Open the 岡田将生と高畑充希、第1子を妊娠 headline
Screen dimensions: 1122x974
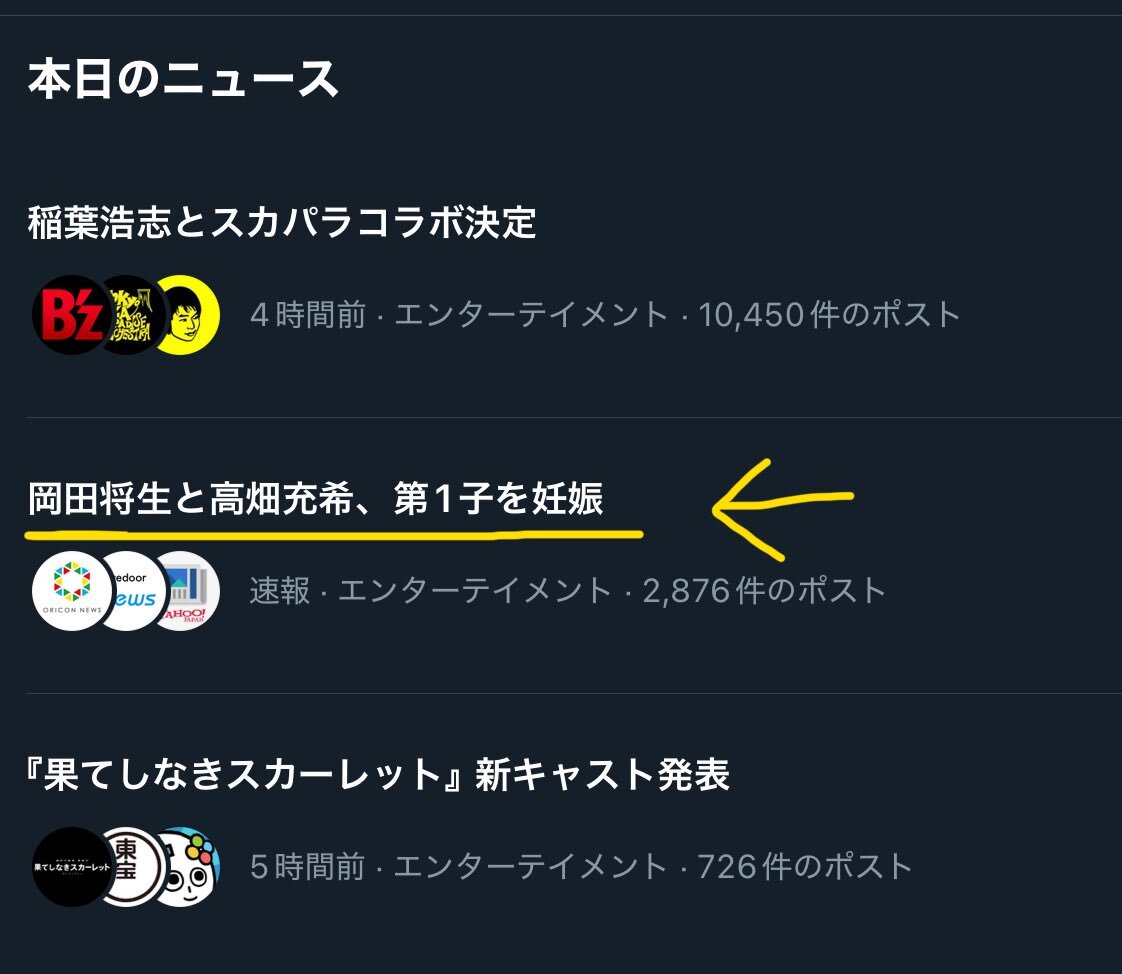tap(315, 498)
